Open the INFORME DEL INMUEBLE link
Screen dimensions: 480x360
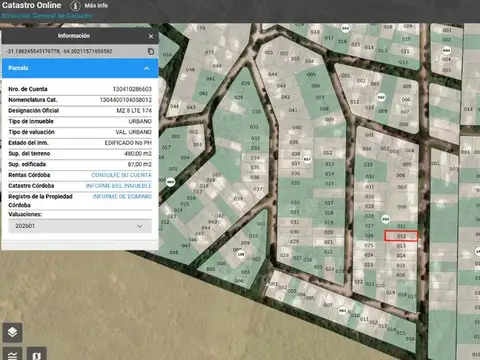119,186
